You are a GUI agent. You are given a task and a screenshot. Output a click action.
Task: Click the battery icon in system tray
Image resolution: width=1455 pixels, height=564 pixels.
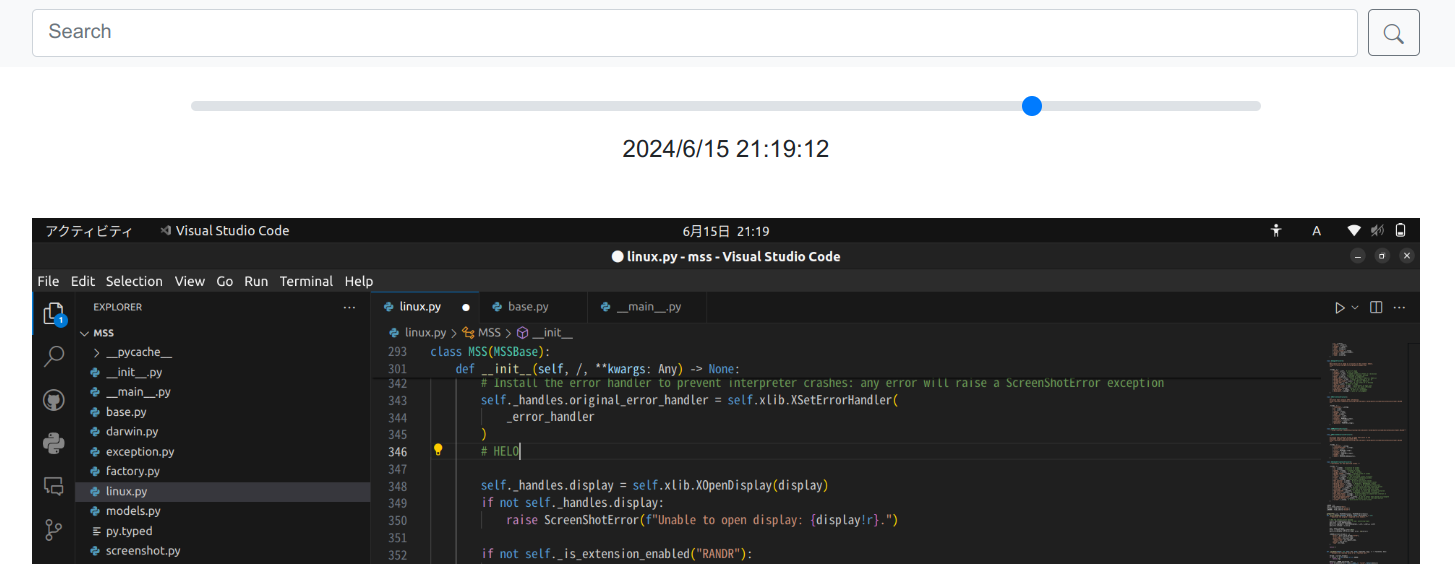click(1401, 230)
